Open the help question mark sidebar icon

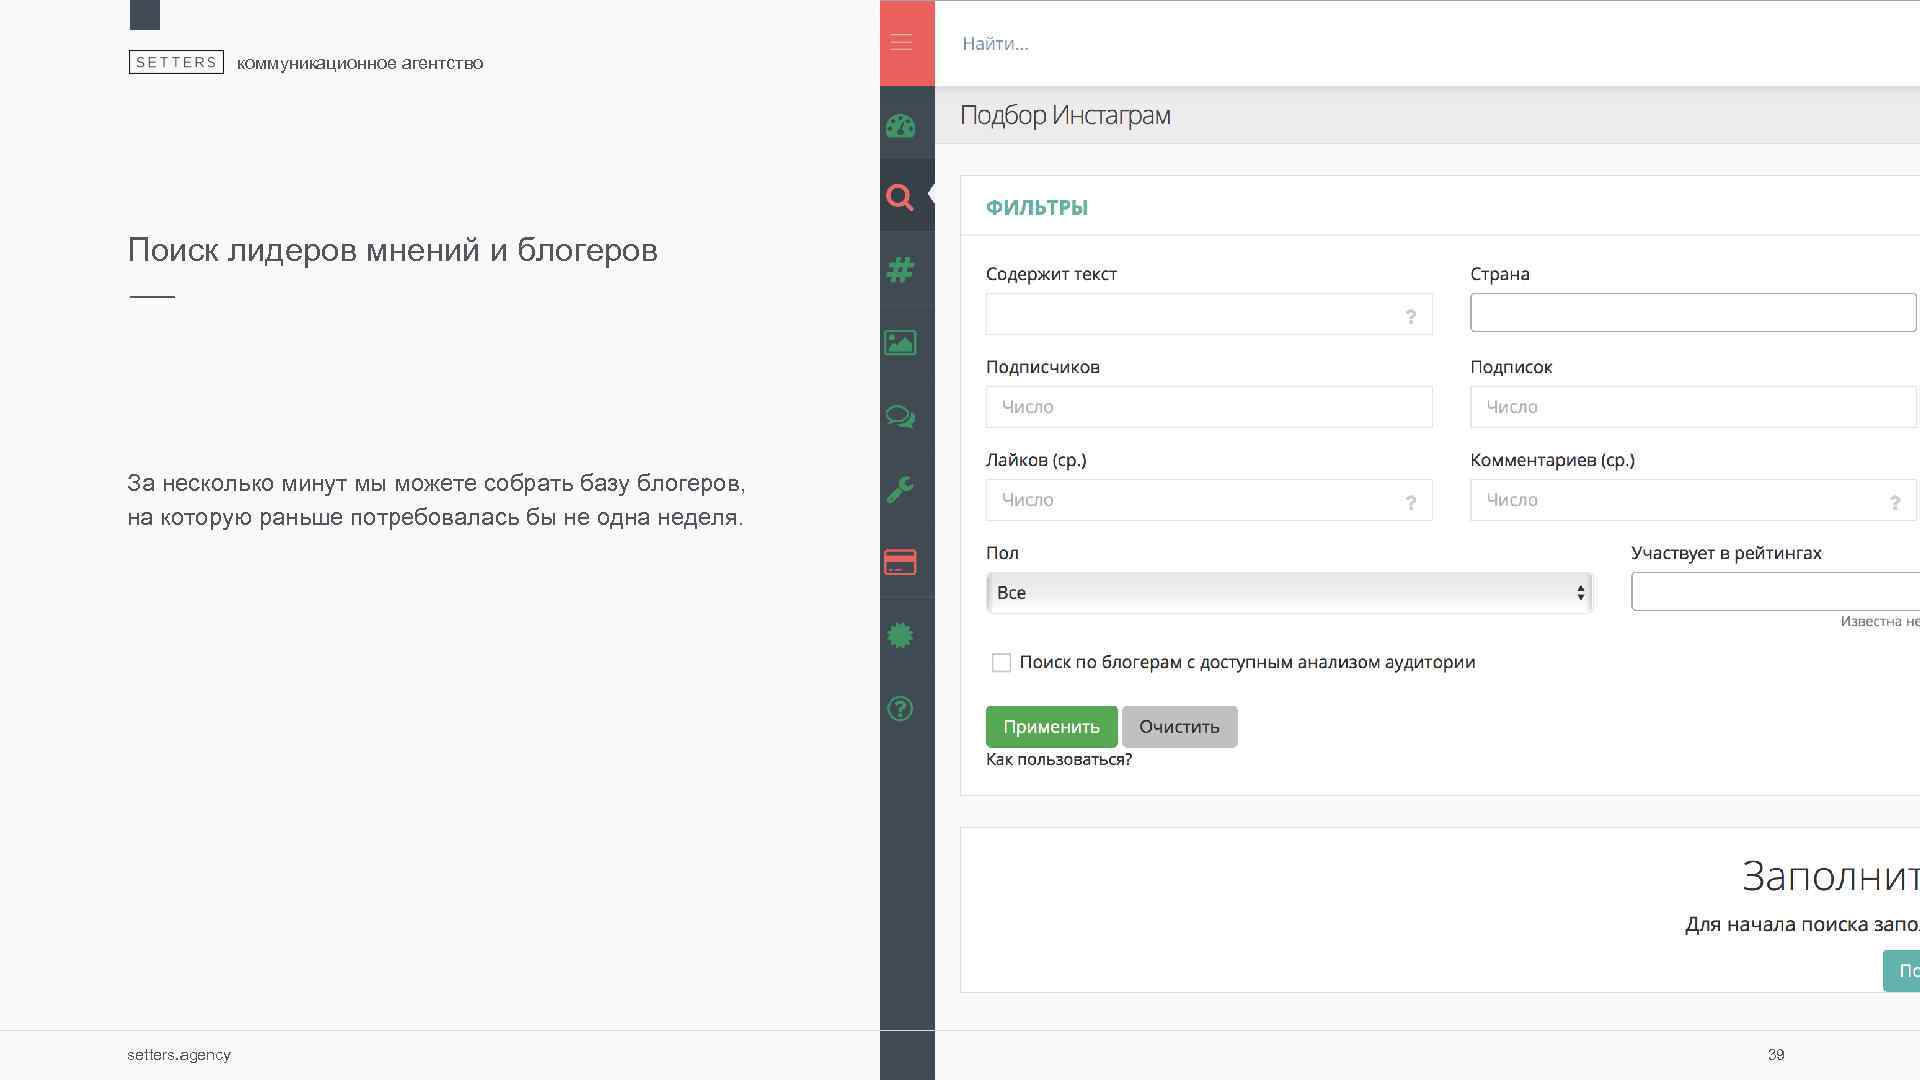(900, 709)
